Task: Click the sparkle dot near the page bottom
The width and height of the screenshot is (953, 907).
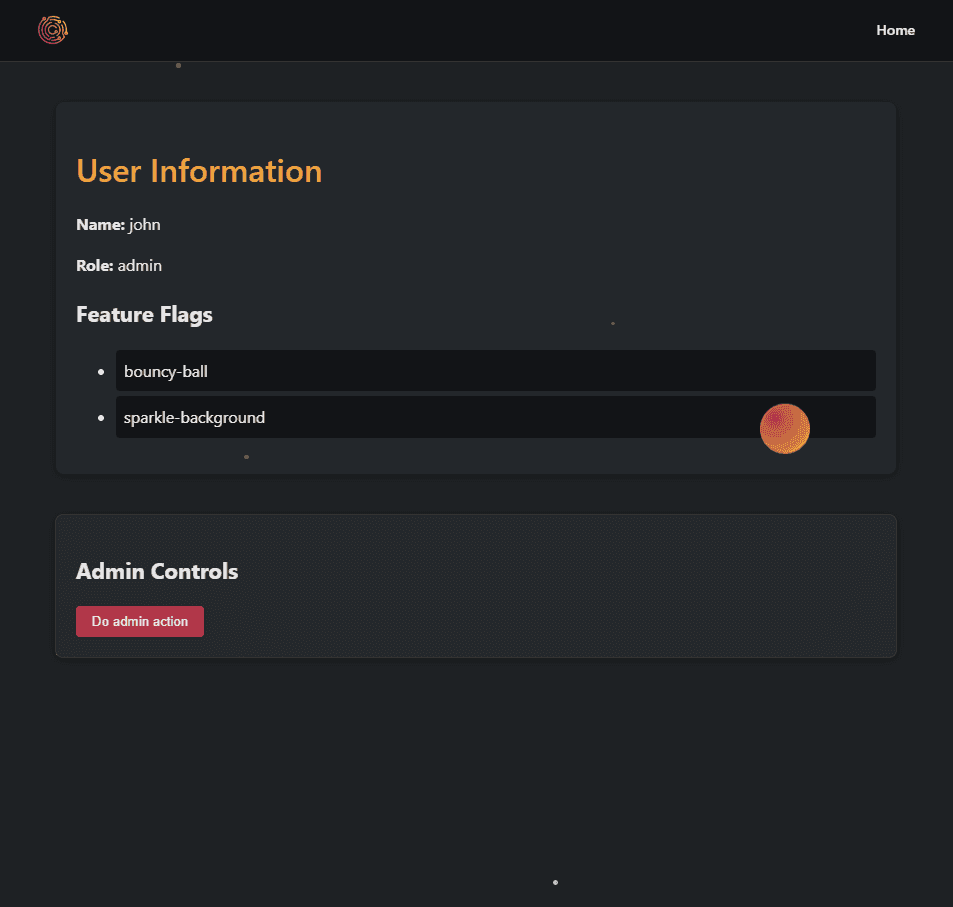Action: click(x=555, y=882)
